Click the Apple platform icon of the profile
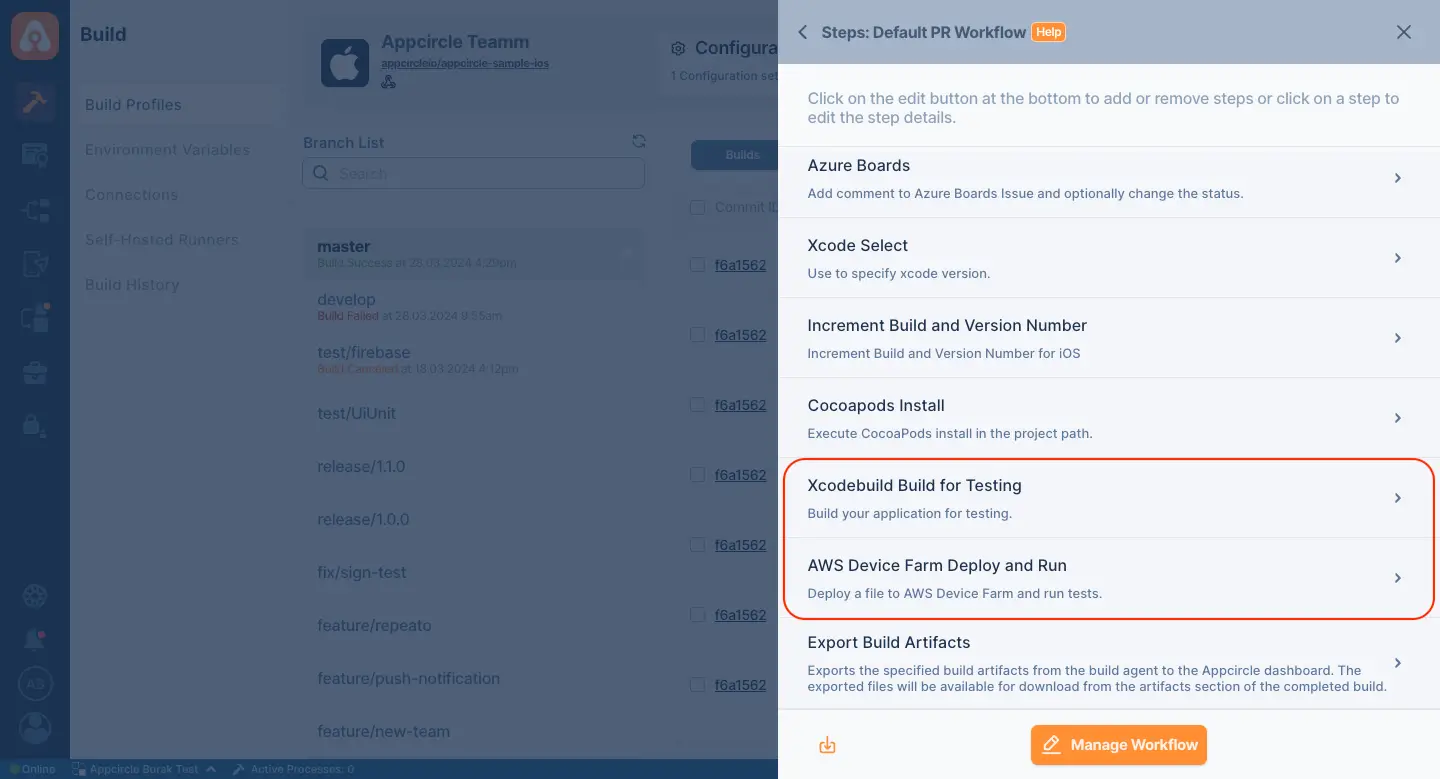1440x779 pixels. (345, 63)
